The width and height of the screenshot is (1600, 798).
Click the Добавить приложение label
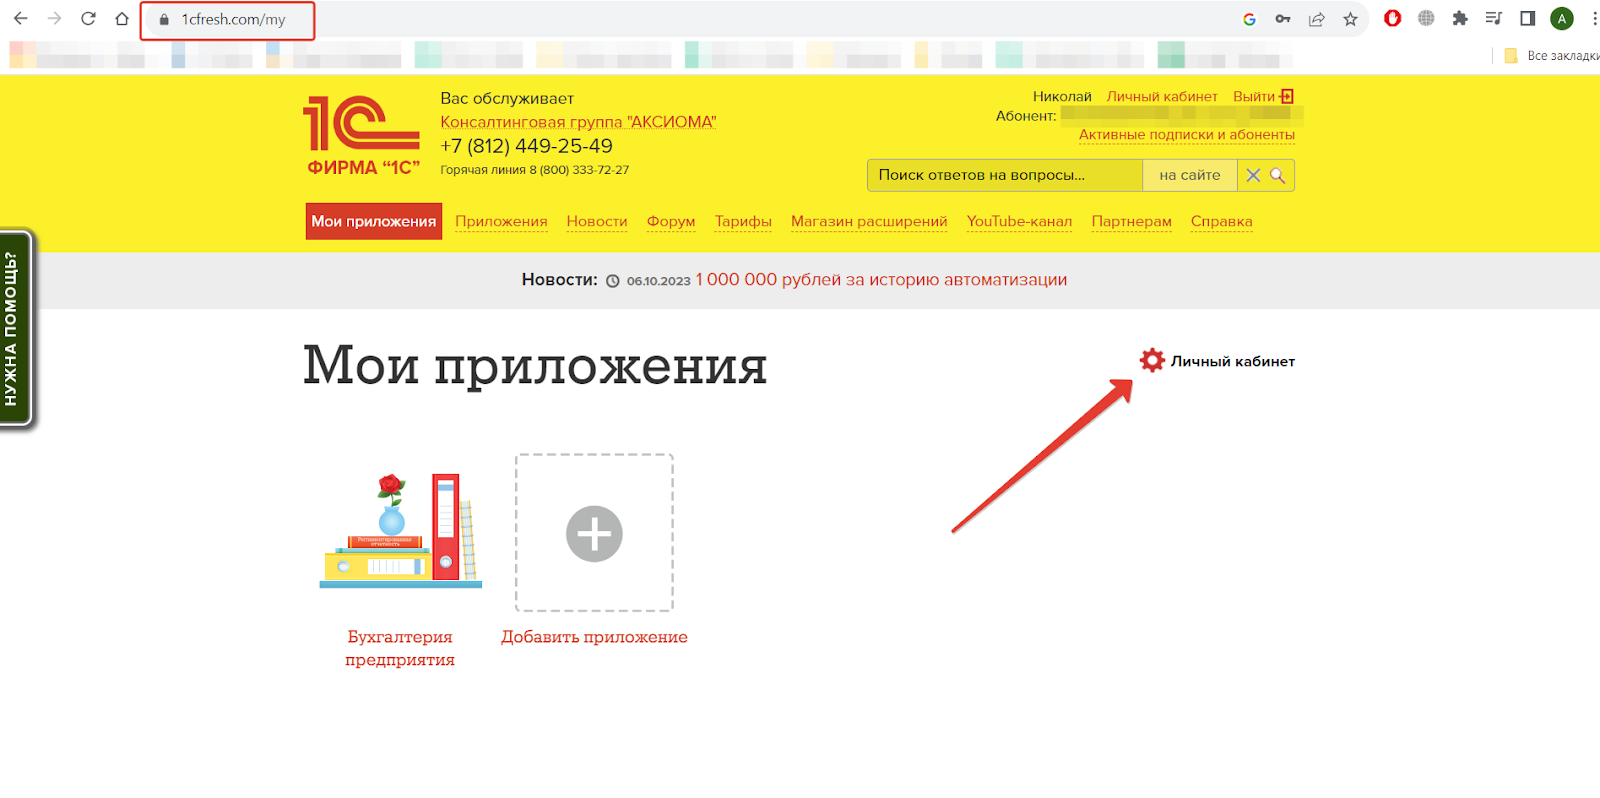pos(594,637)
